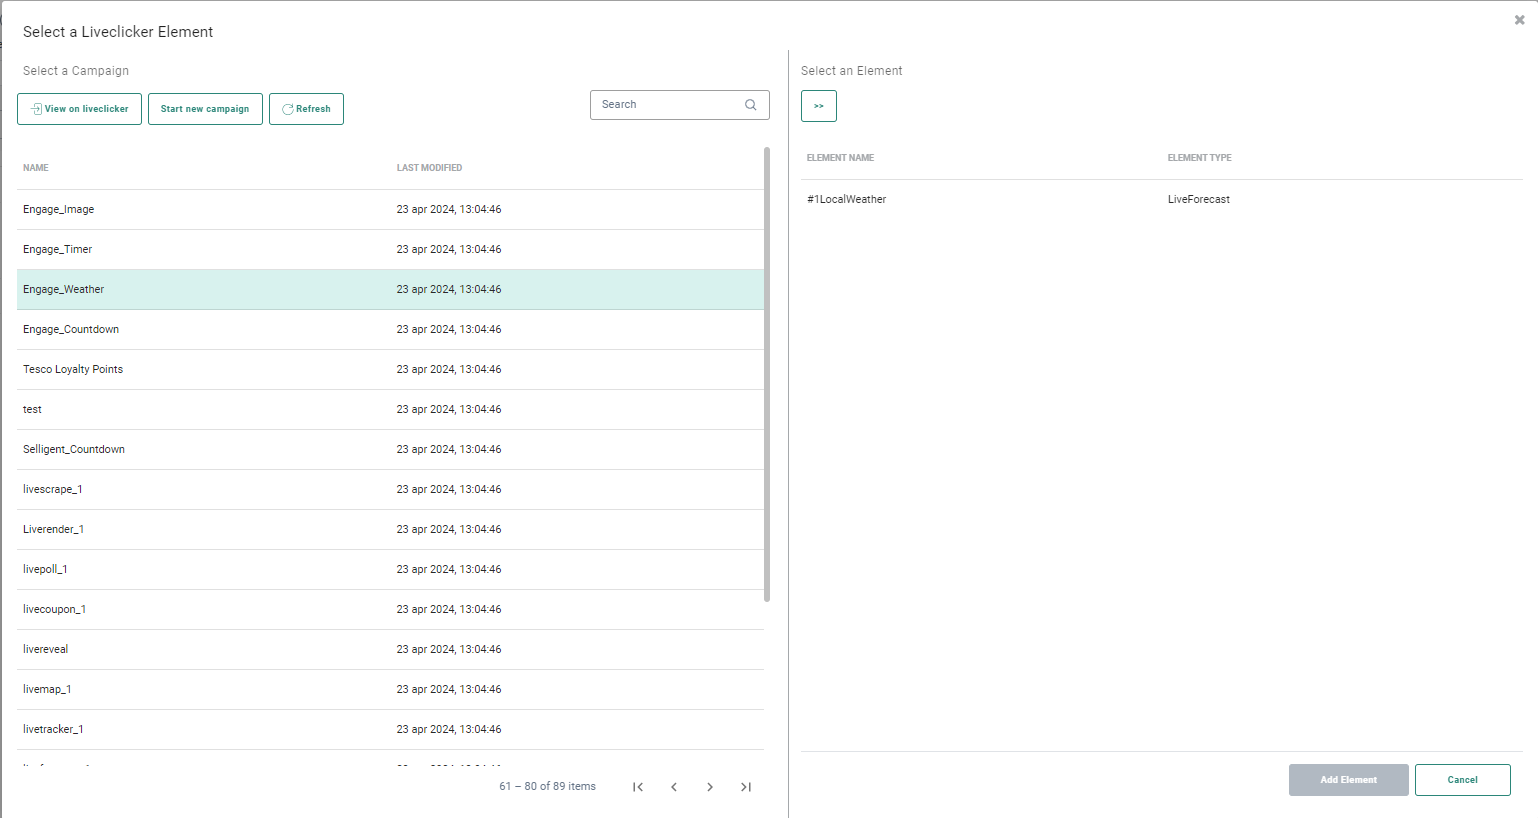Choose the Selligent_Countdown campaign row

[x=74, y=450]
